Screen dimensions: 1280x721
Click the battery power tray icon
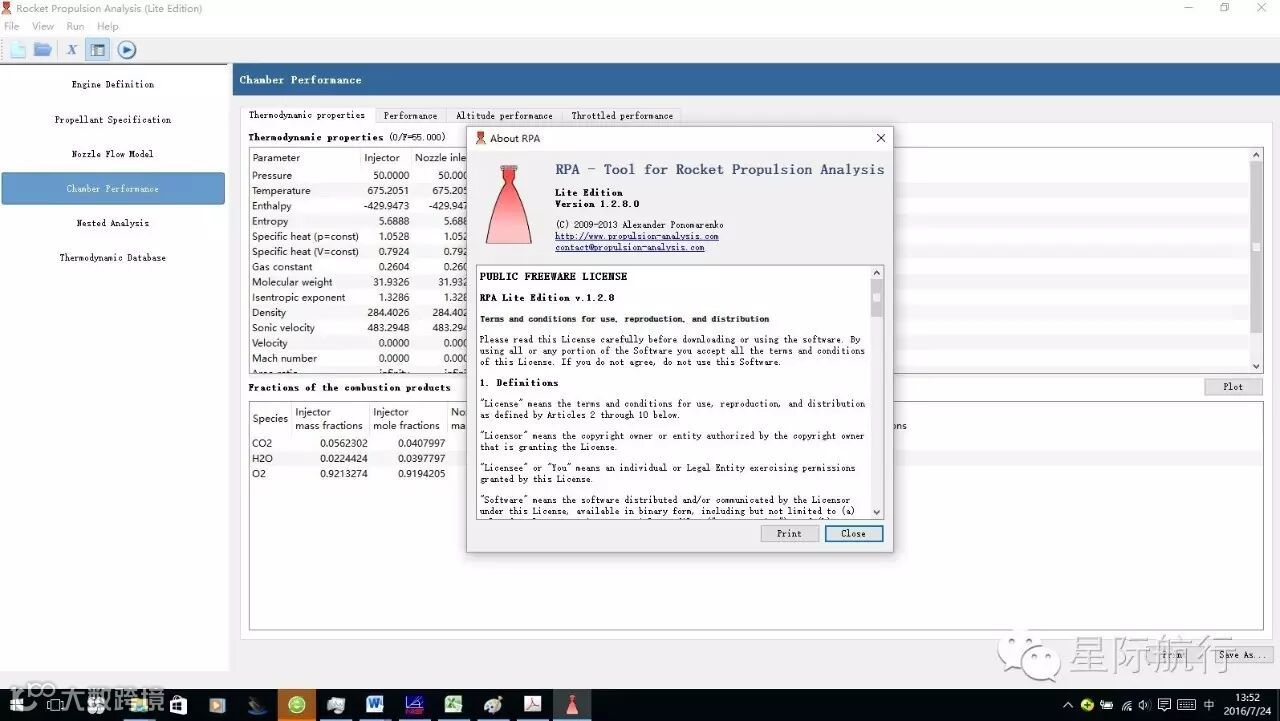coord(1107,705)
